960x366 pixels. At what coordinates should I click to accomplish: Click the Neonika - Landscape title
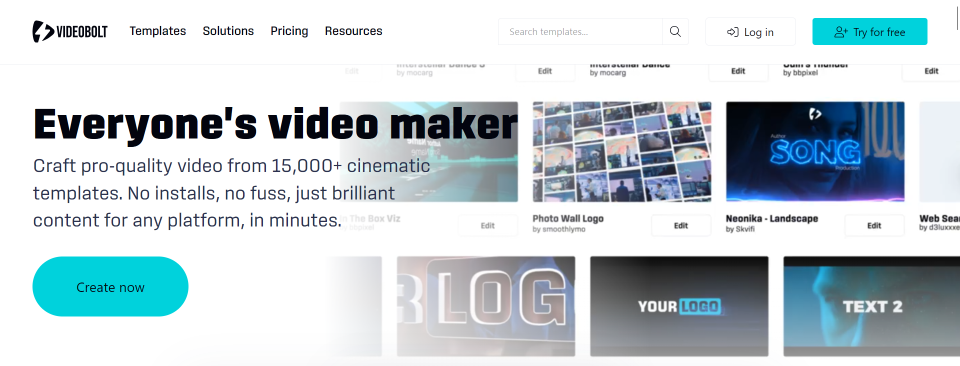point(771,218)
